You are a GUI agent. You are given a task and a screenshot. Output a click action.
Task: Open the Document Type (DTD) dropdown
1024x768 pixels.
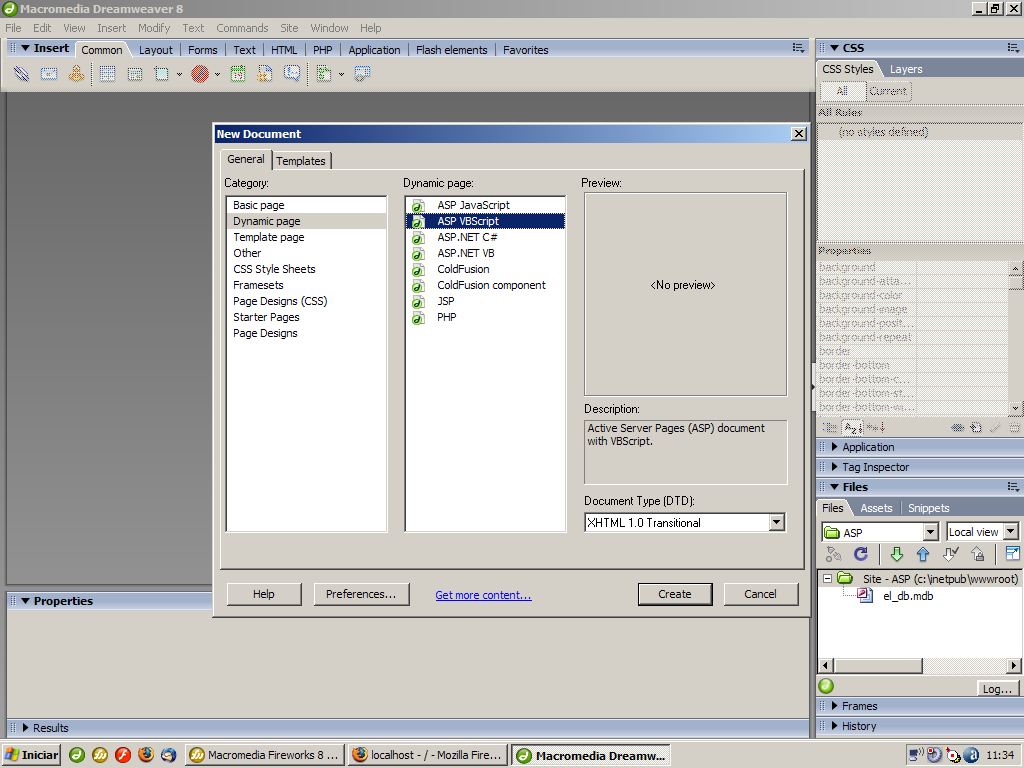click(x=776, y=522)
